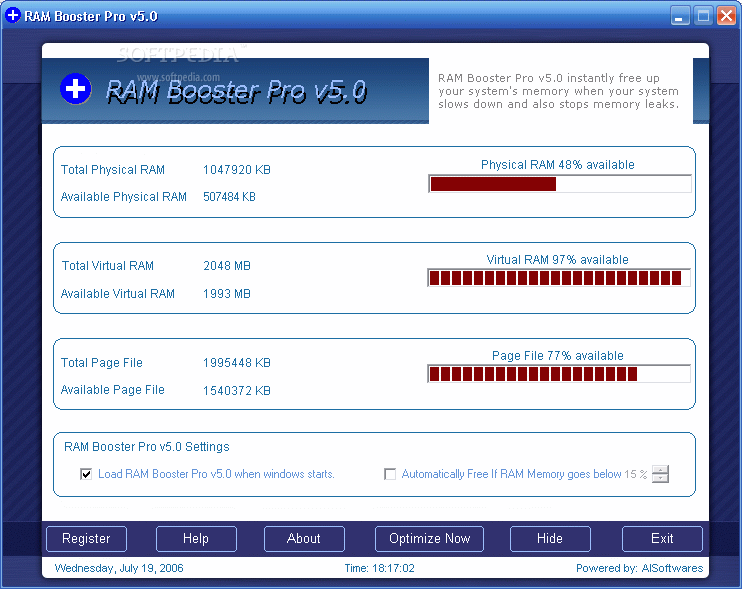742x589 pixels.
Task: Increase the RAM threshold percent spinner
Action: click(x=660, y=470)
